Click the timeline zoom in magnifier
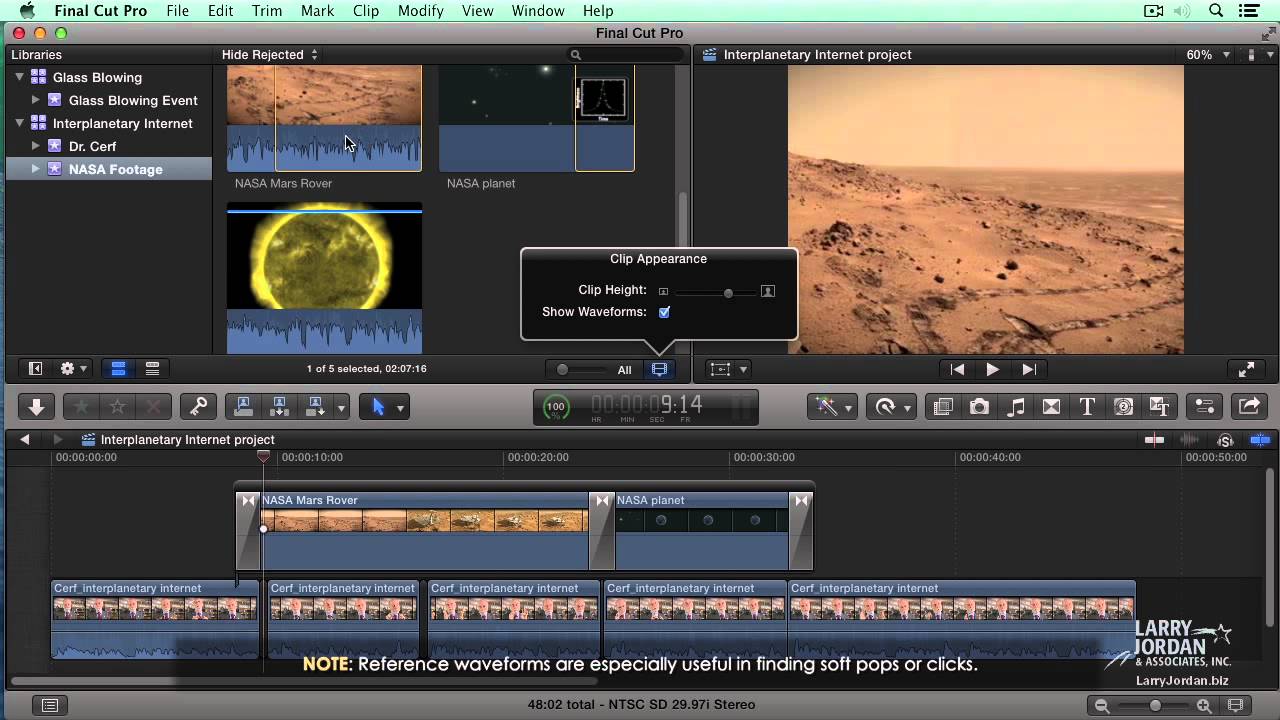 [1204, 706]
